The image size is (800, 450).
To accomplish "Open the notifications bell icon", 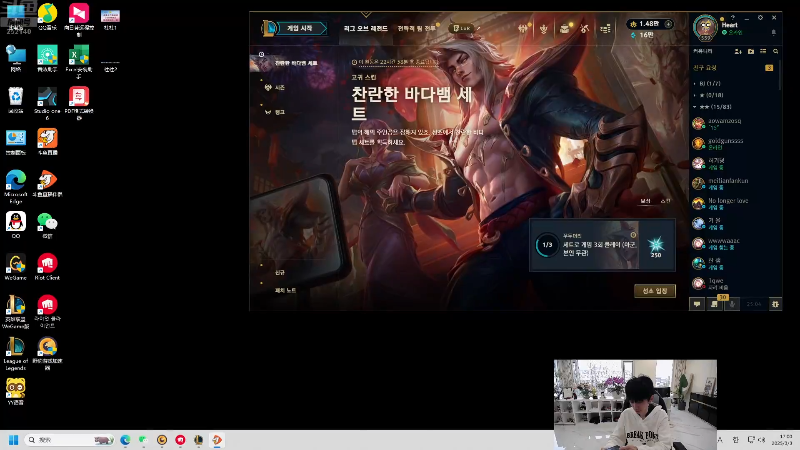I will (x=773, y=33).
